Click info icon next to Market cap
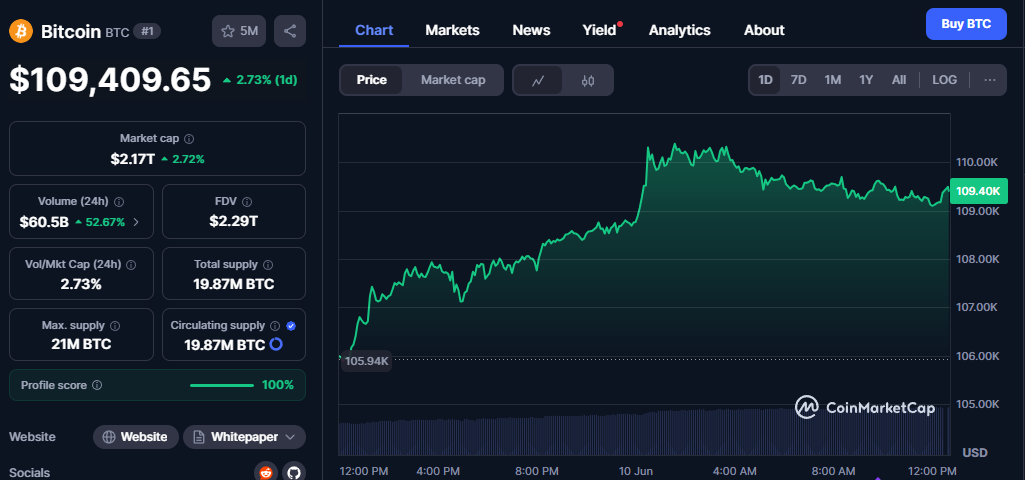The height and width of the screenshot is (480, 1025). 189,139
